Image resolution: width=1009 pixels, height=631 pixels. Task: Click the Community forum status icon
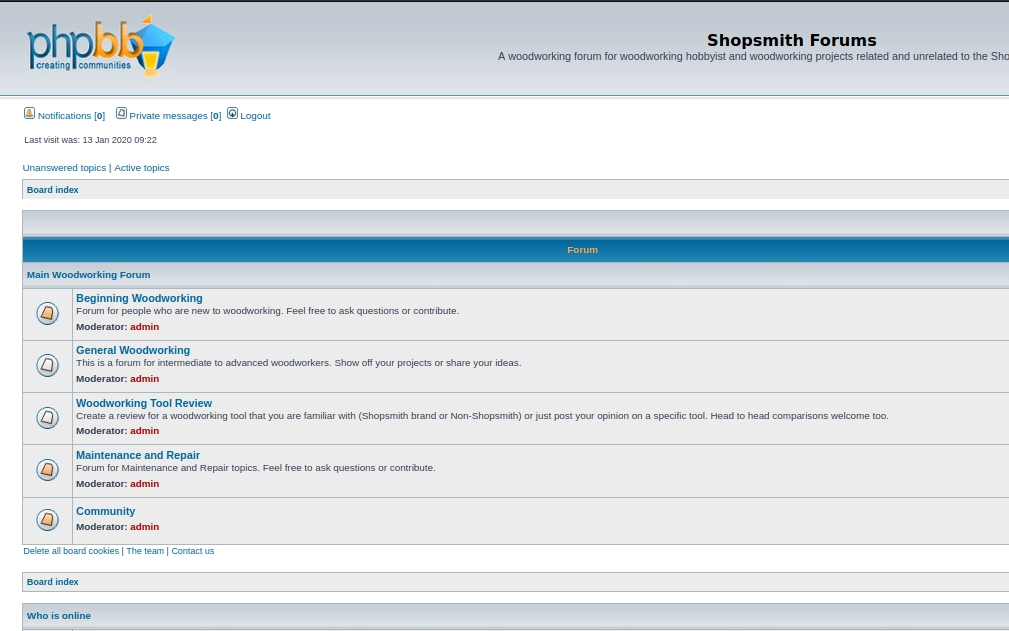tap(47, 520)
